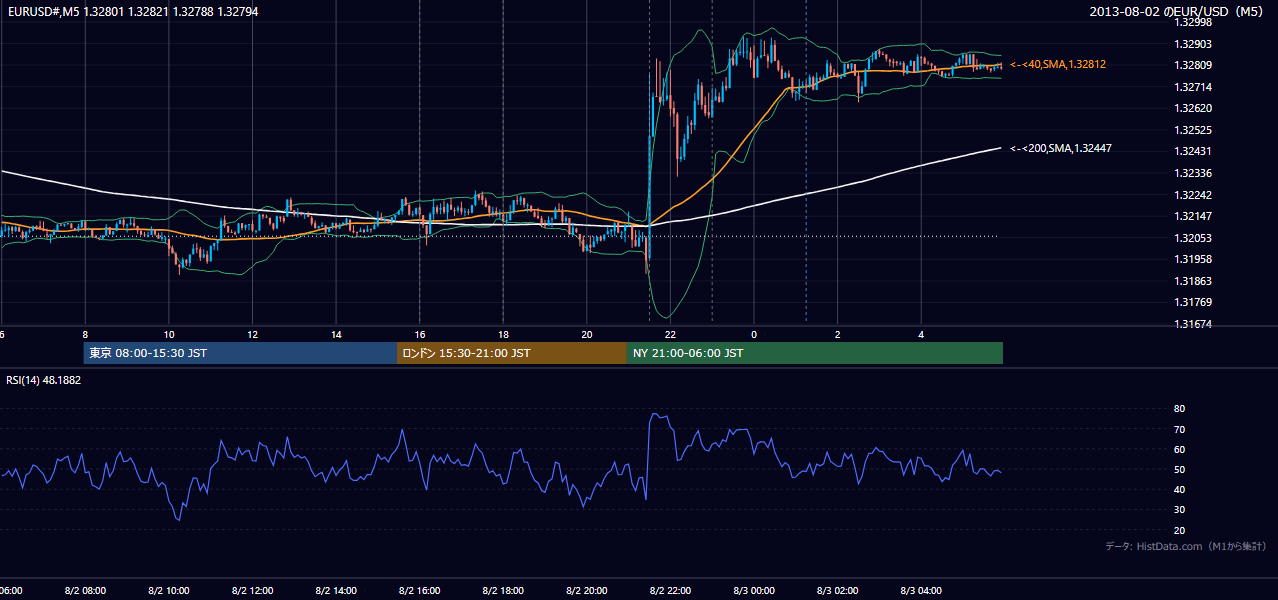This screenshot has height=600, width=1278.
Task: Click the 8/2 08:00 date label
Action: (x=85, y=591)
